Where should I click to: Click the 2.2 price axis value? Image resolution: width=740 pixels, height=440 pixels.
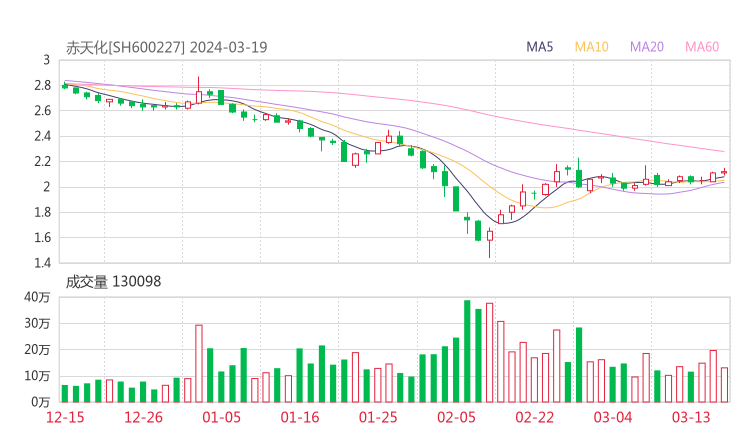pyautogui.click(x=42, y=161)
